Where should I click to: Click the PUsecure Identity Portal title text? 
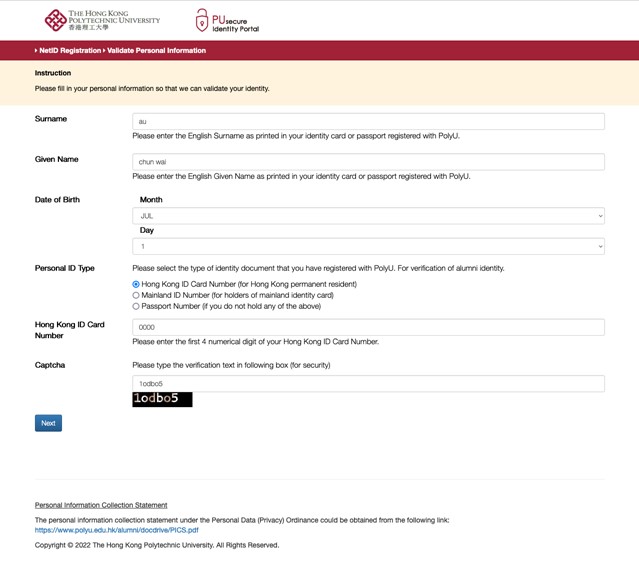click(235, 24)
